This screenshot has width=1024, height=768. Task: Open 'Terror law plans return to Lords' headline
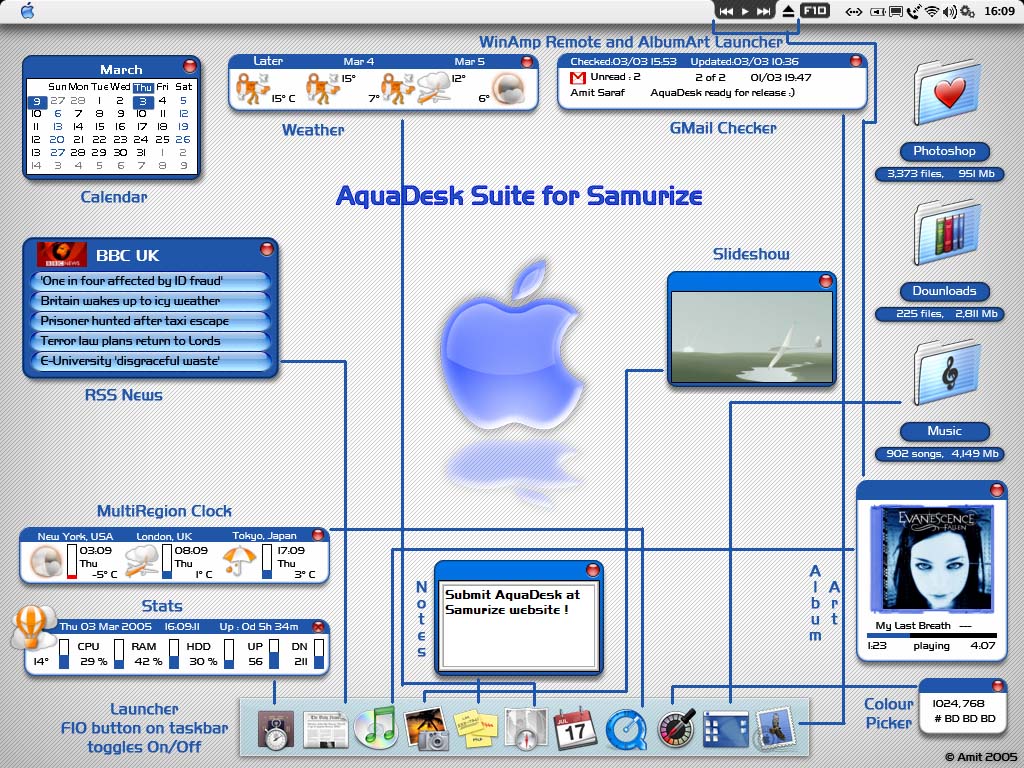click(x=150, y=341)
